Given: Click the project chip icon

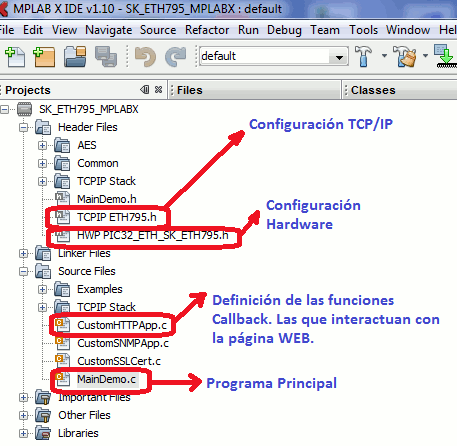Looking at the screenshot, I should [24, 109].
